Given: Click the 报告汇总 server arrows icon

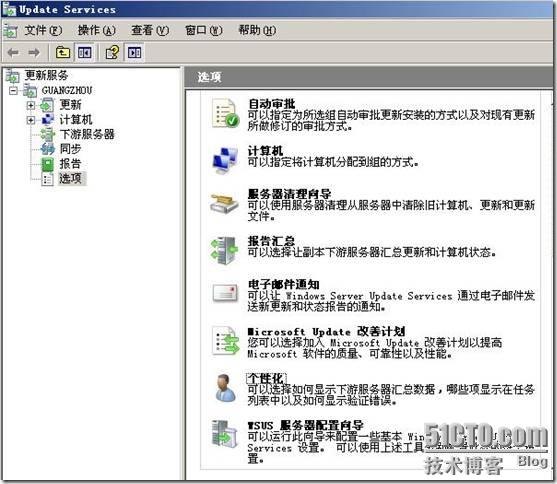Looking at the screenshot, I should pos(224,251).
